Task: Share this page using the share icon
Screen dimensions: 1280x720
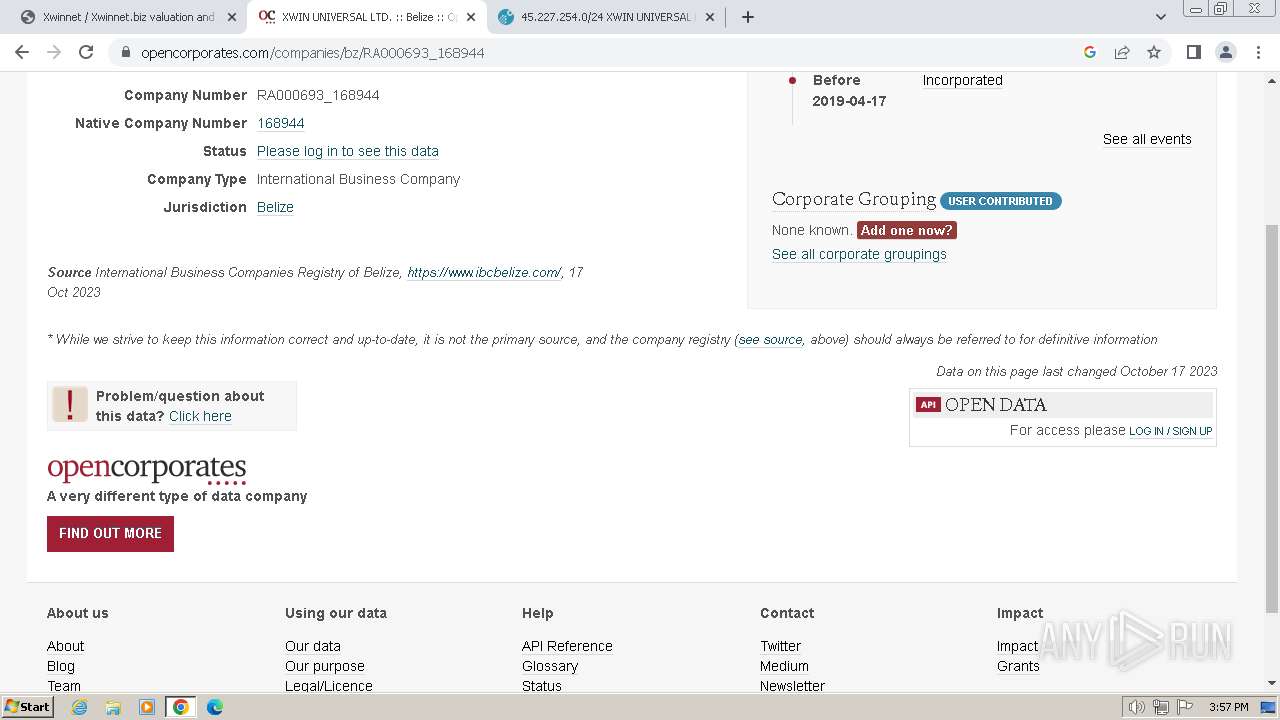Action: 1122,52
